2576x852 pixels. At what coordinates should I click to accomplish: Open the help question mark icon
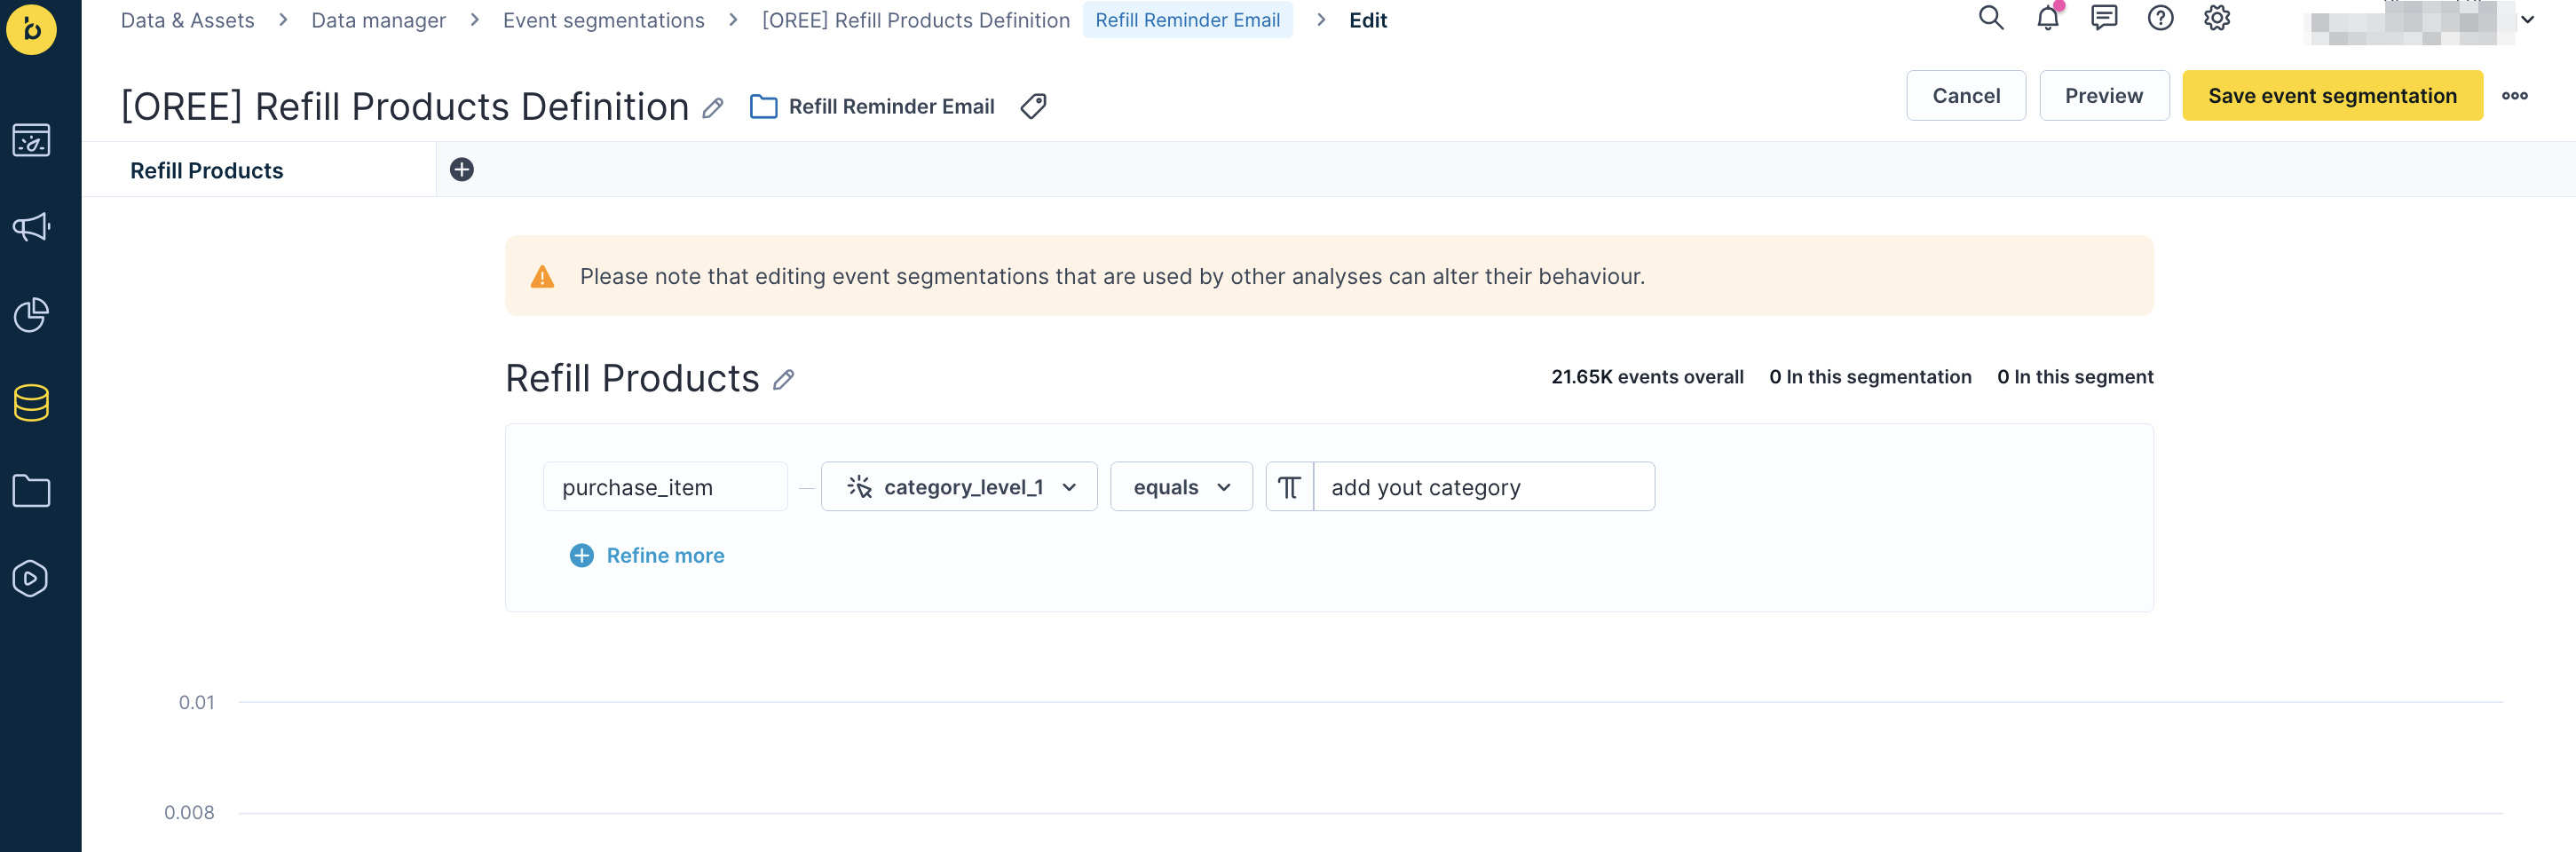[2160, 18]
